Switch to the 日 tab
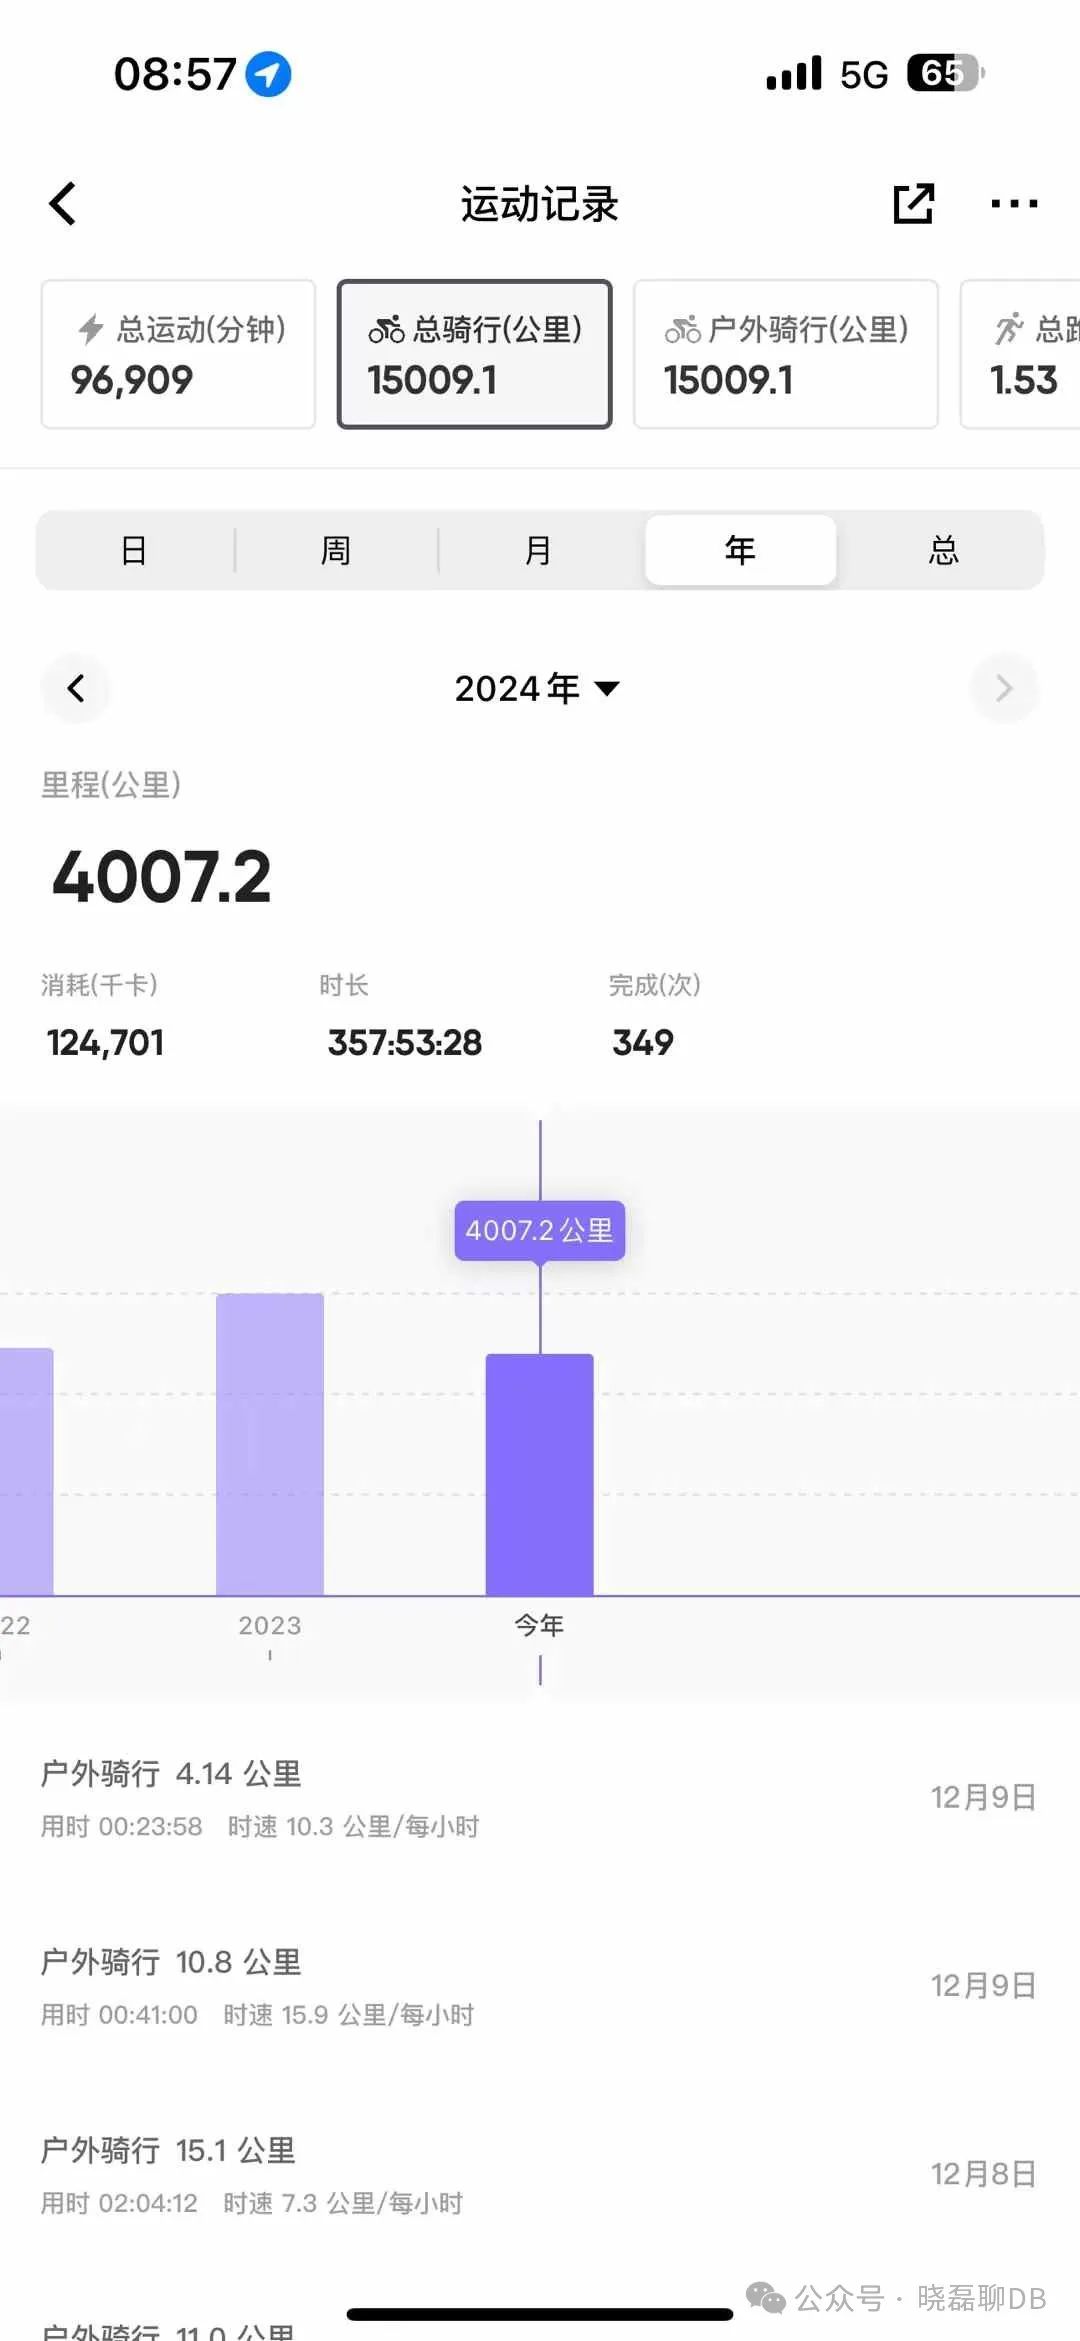Viewport: 1080px width, 2341px height. pos(134,550)
